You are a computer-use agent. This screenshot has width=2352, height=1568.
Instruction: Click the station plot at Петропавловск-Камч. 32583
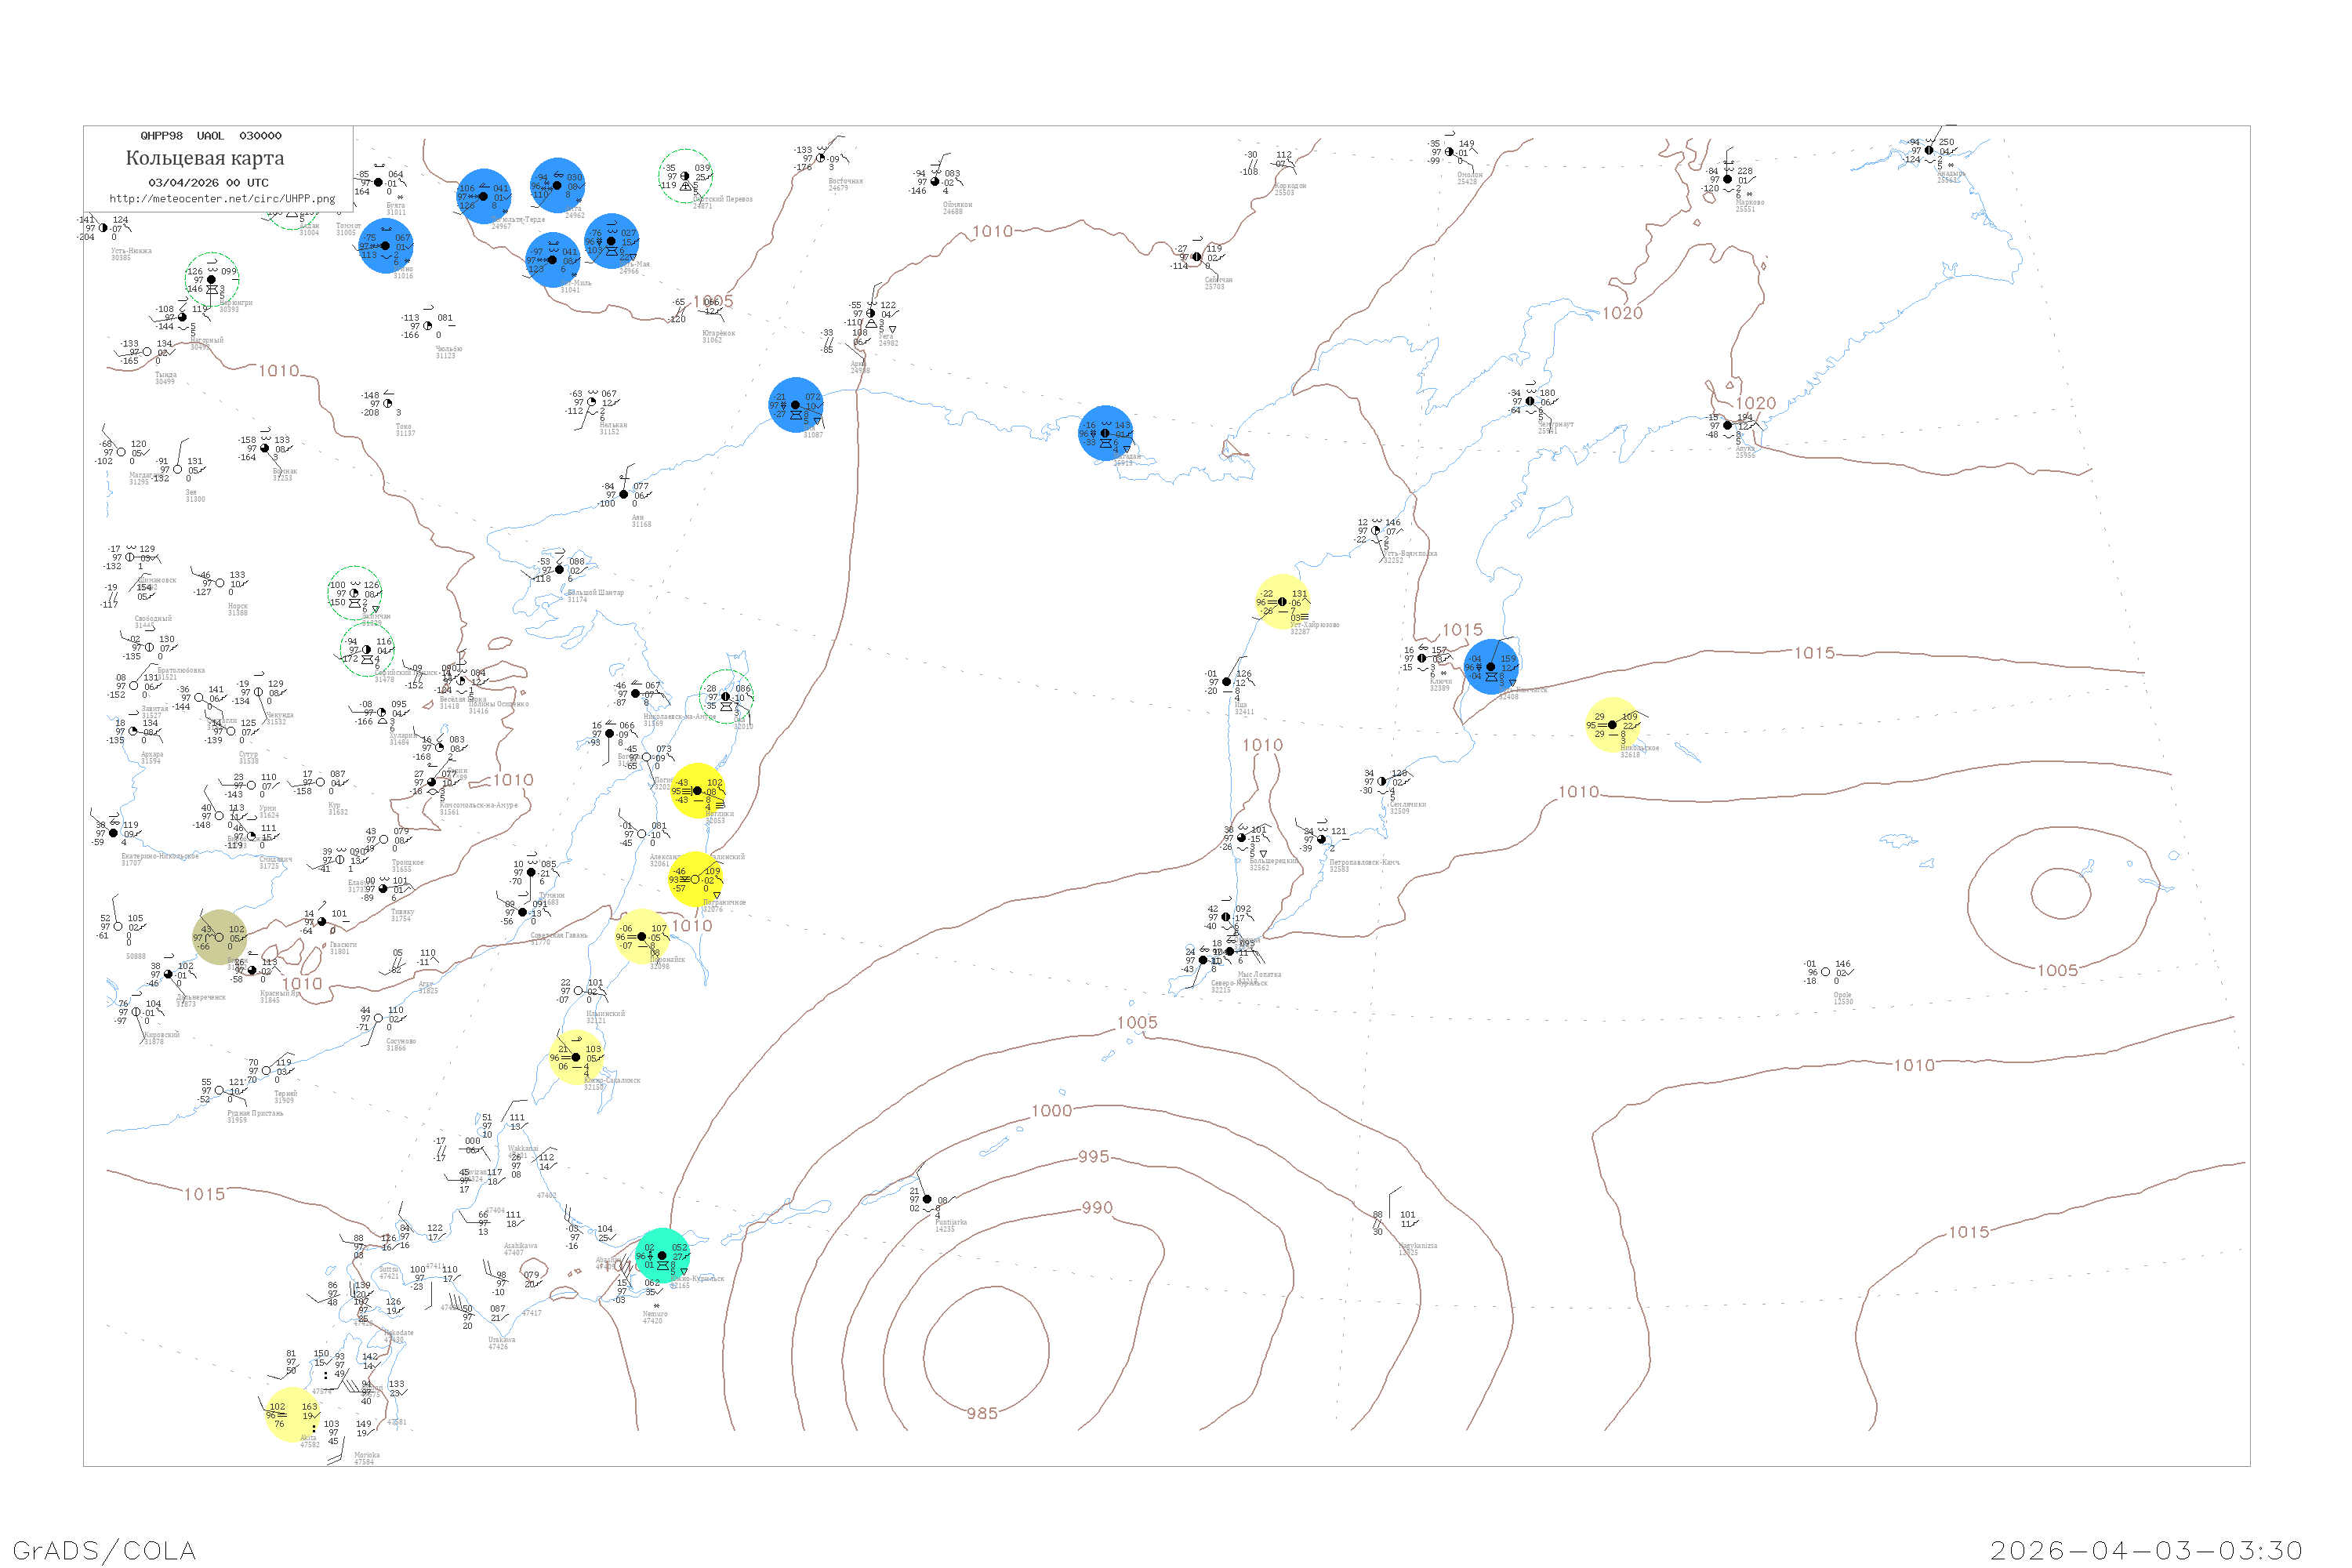point(1321,839)
